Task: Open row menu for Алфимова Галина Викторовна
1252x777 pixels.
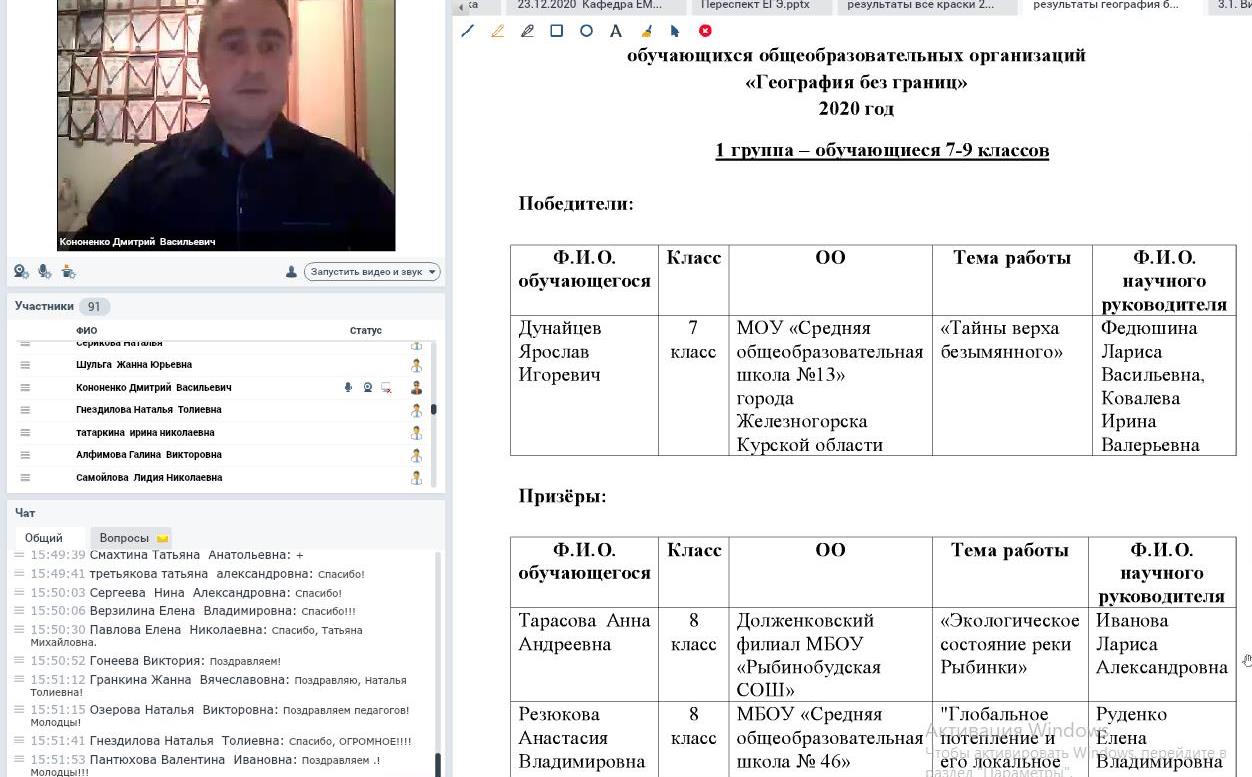Action: tap(25, 455)
